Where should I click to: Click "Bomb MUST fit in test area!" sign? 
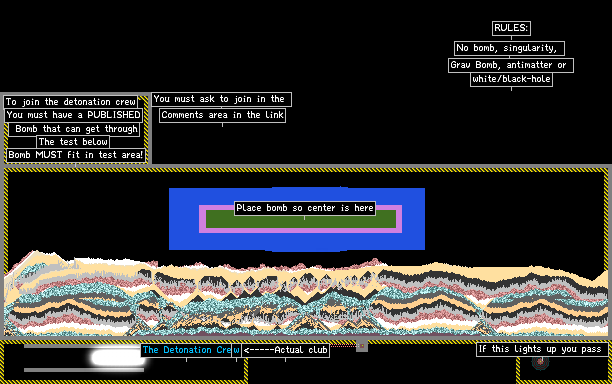[x=76, y=155]
